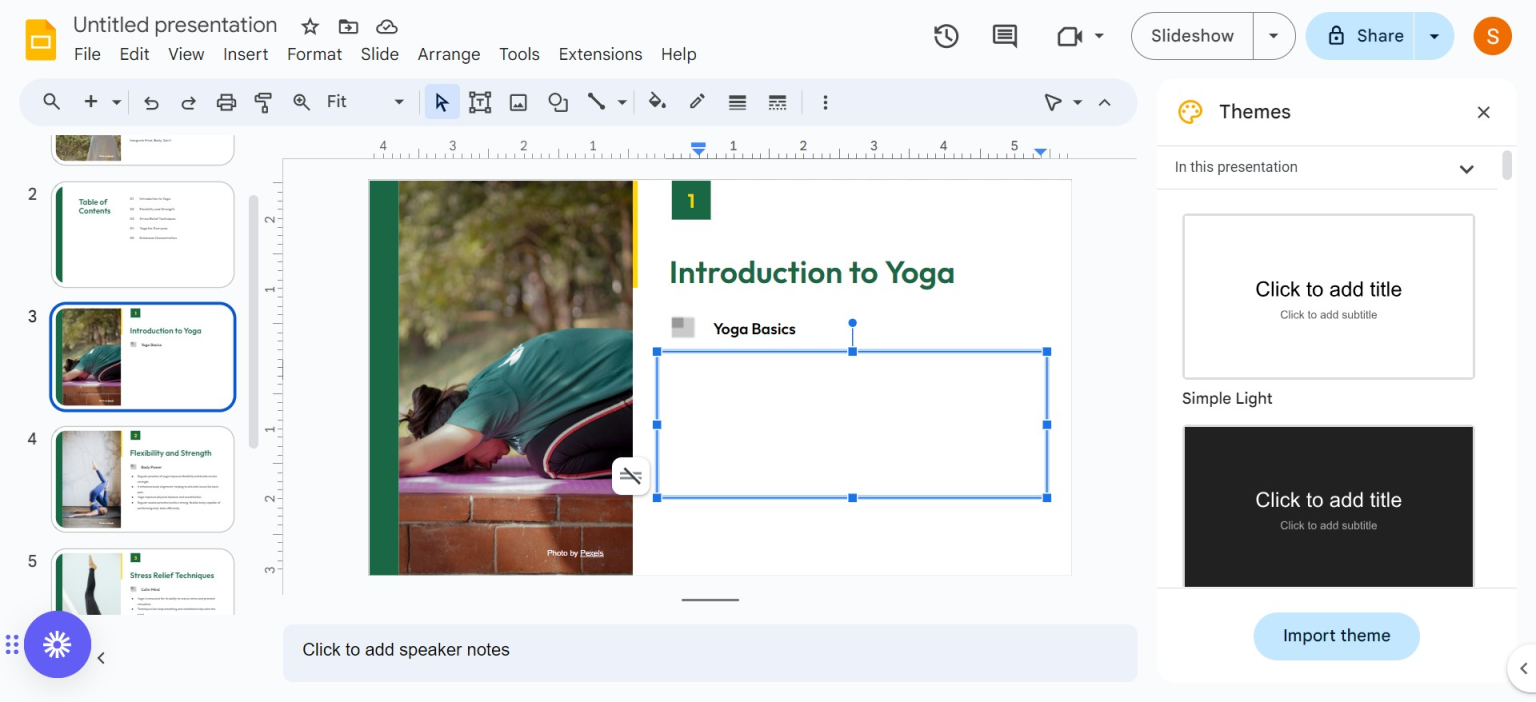1536x702 pixels.
Task: Open the toolbar More options menu
Action: click(x=825, y=102)
